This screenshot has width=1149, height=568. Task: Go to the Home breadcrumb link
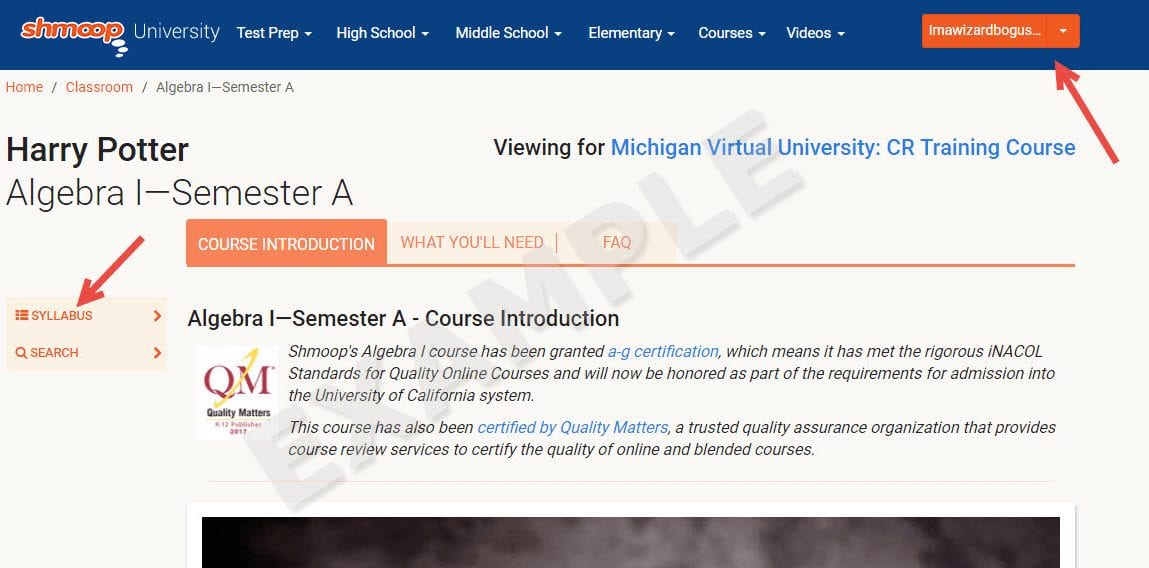[24, 87]
